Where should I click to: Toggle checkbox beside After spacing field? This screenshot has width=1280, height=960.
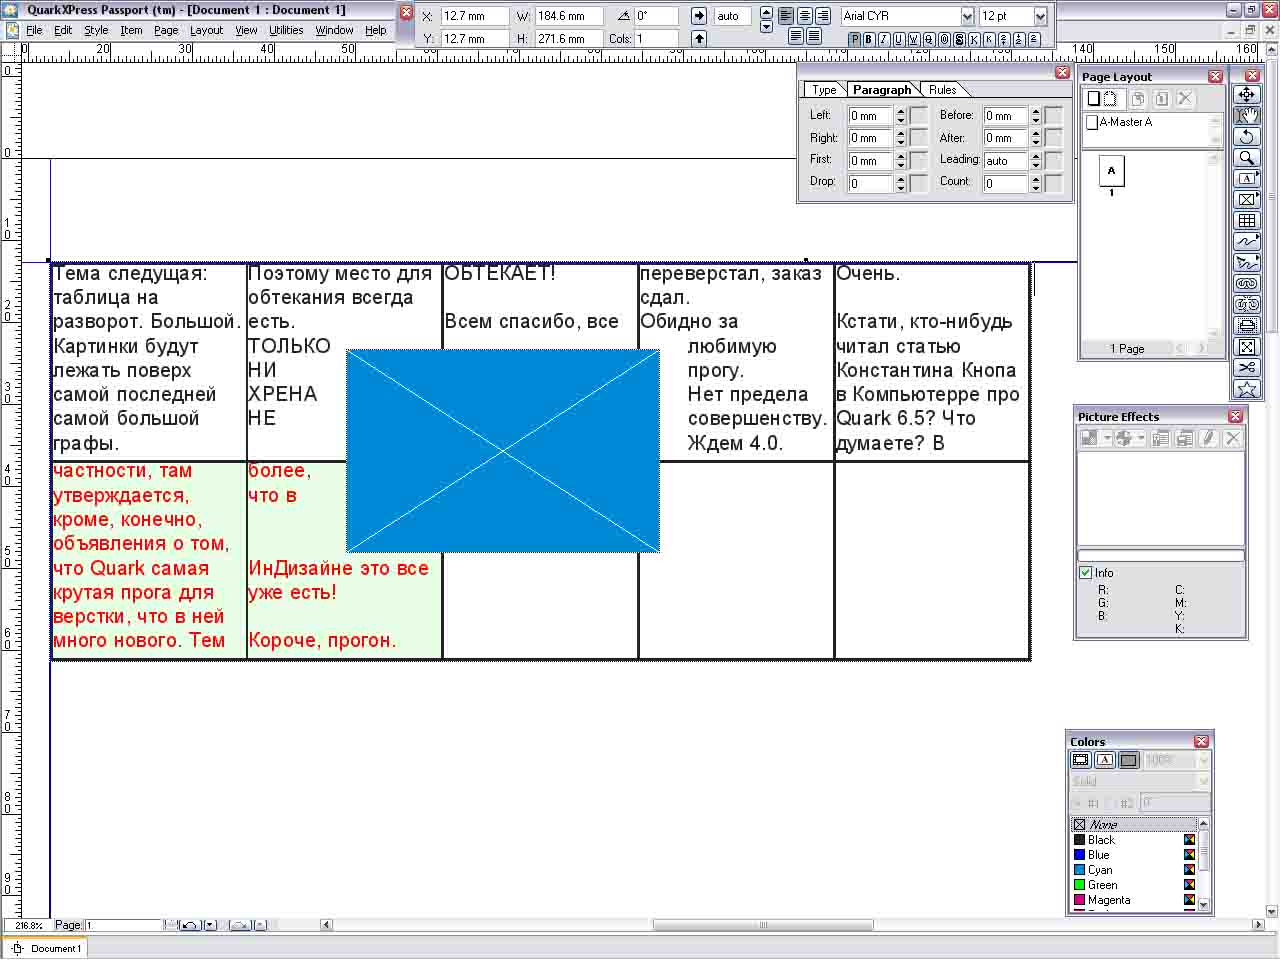pos(1053,138)
